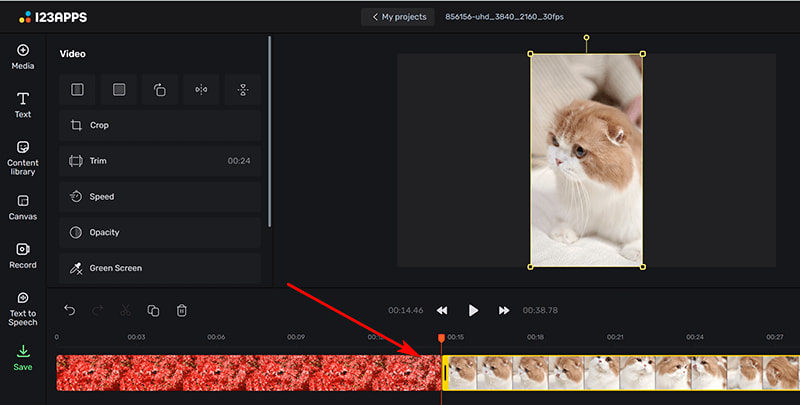Click the total duration 00:38.78

pyautogui.click(x=540, y=310)
